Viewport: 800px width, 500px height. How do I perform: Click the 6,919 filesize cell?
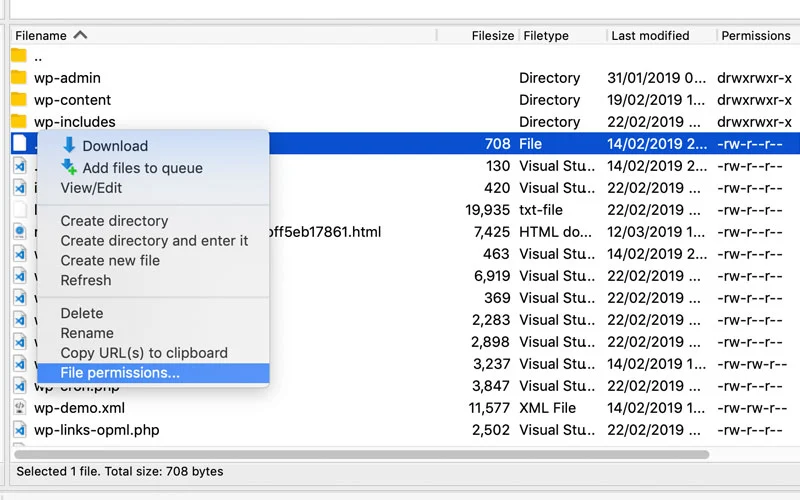(x=492, y=276)
